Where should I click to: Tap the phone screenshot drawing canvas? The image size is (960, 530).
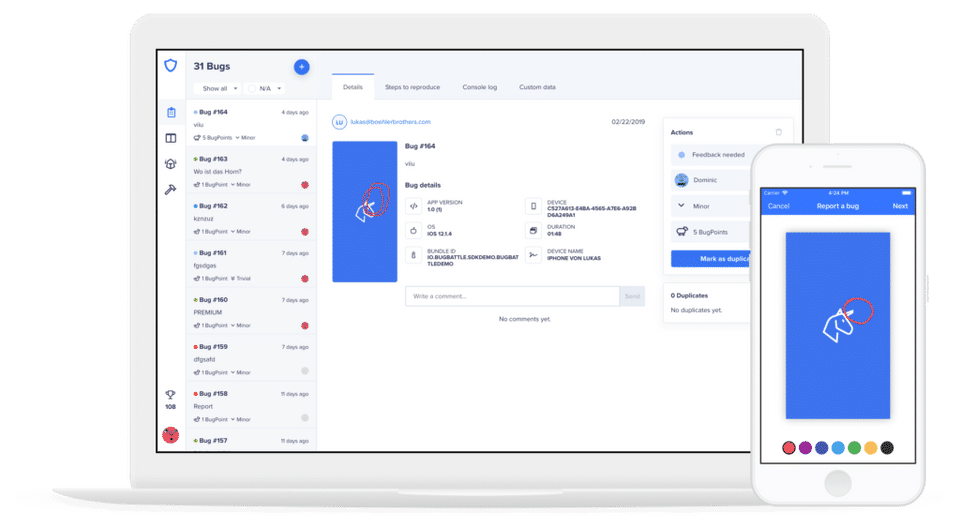838,326
